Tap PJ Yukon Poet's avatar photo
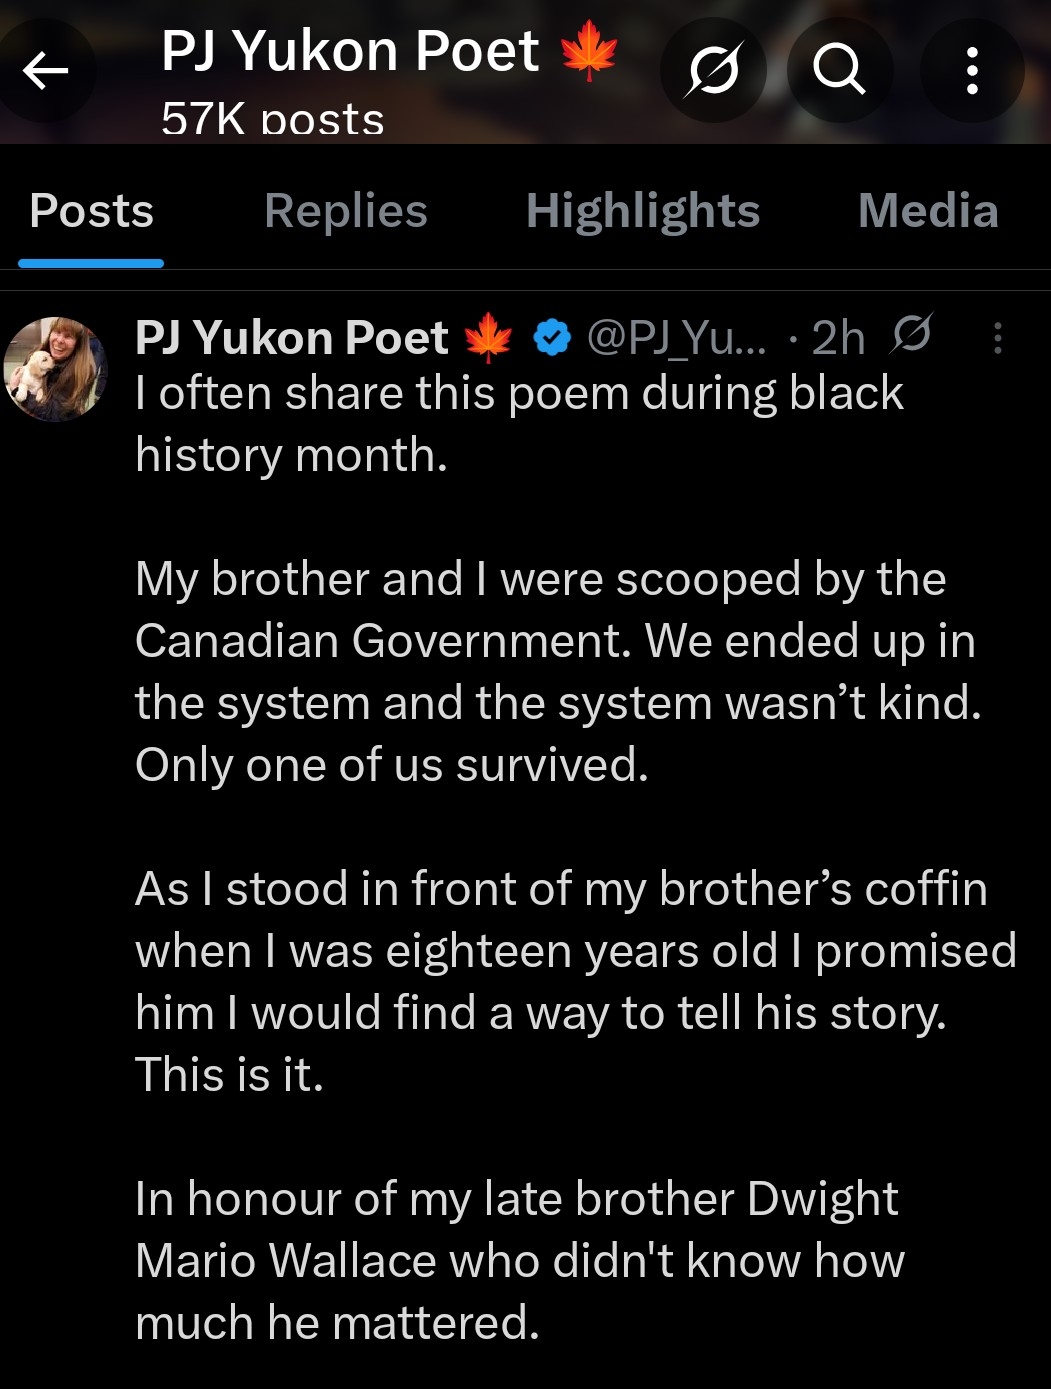Screen dimensions: 1051x1389 [x=56, y=368]
